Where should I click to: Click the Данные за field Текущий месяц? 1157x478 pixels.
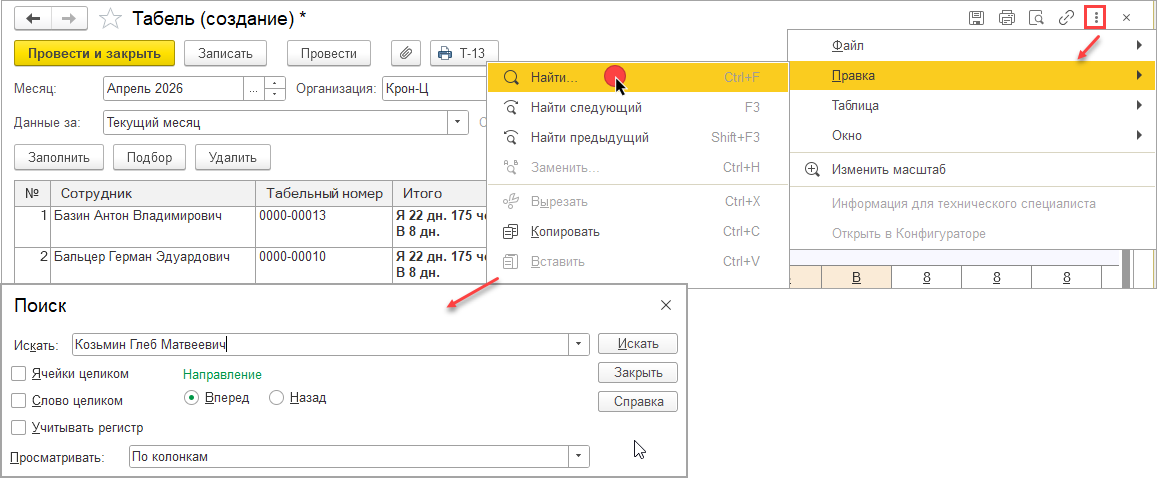point(276,122)
